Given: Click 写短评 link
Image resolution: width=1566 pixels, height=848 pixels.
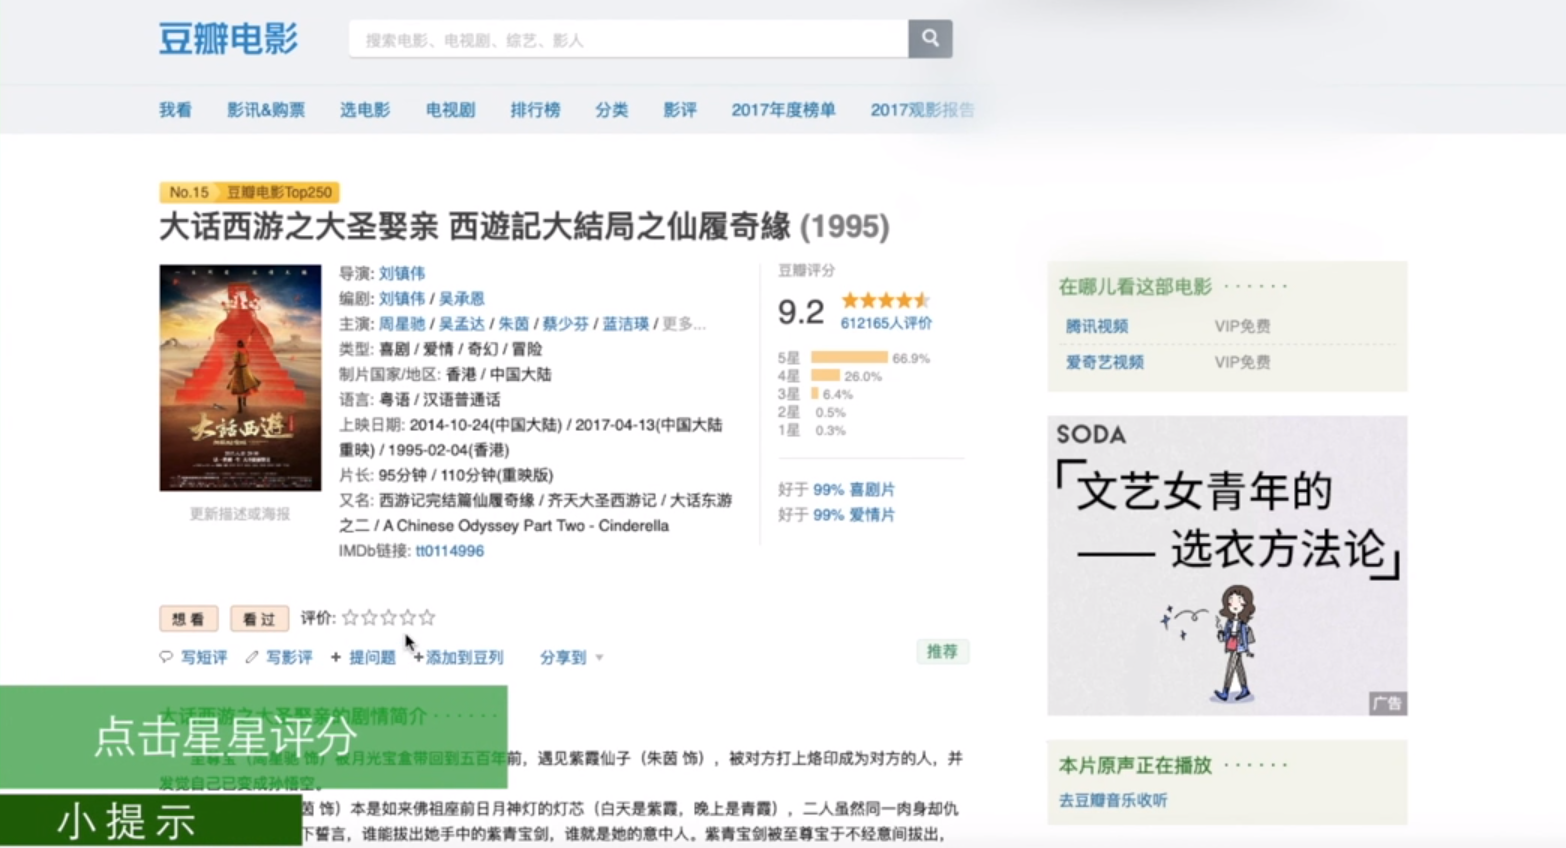Looking at the screenshot, I should [x=203, y=658].
